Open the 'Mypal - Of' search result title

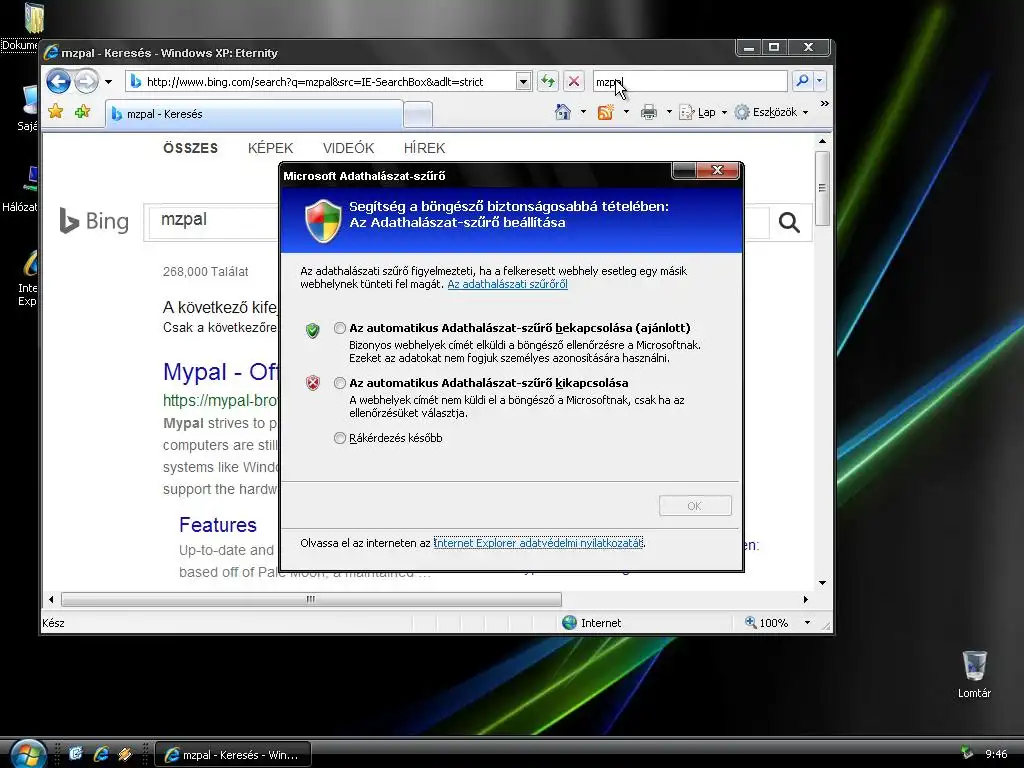pyautogui.click(x=221, y=372)
